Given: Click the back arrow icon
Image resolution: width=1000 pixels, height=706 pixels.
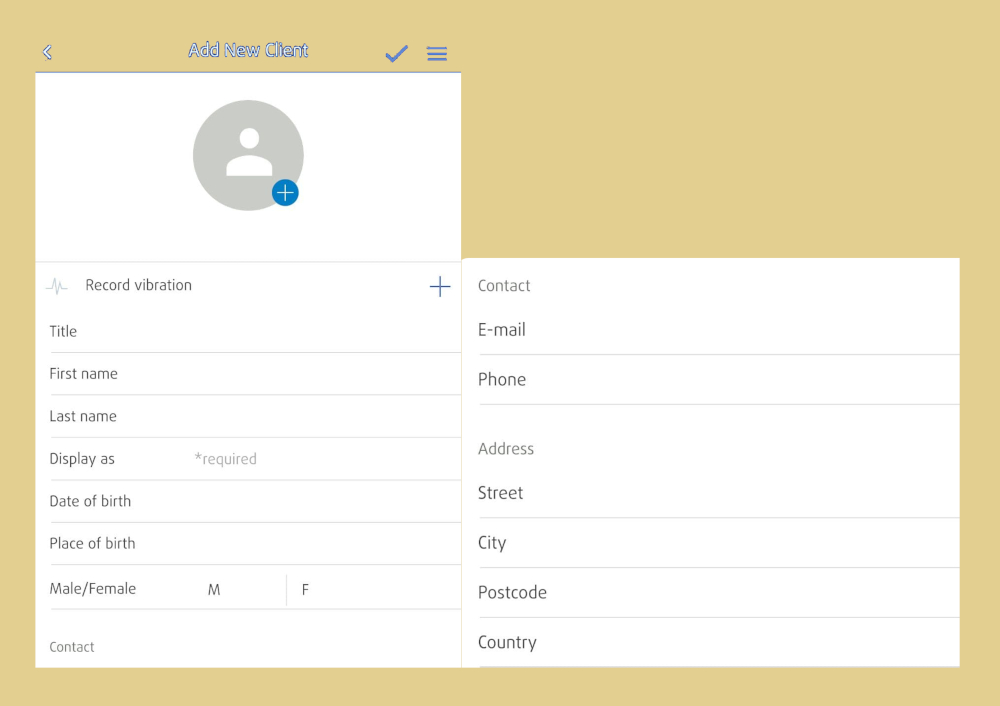Looking at the screenshot, I should coord(47,53).
